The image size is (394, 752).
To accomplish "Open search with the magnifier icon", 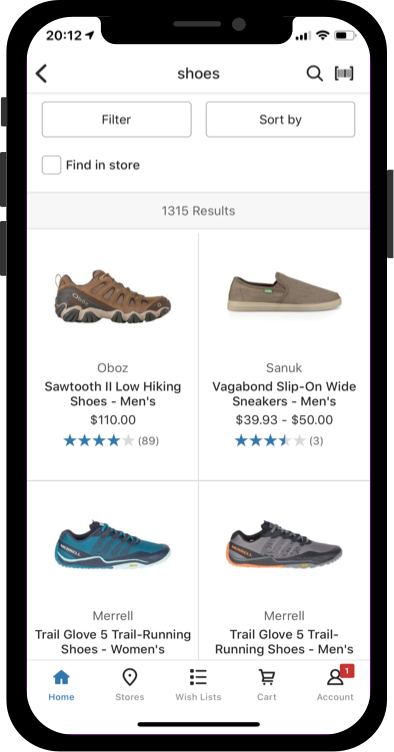I will coord(314,73).
